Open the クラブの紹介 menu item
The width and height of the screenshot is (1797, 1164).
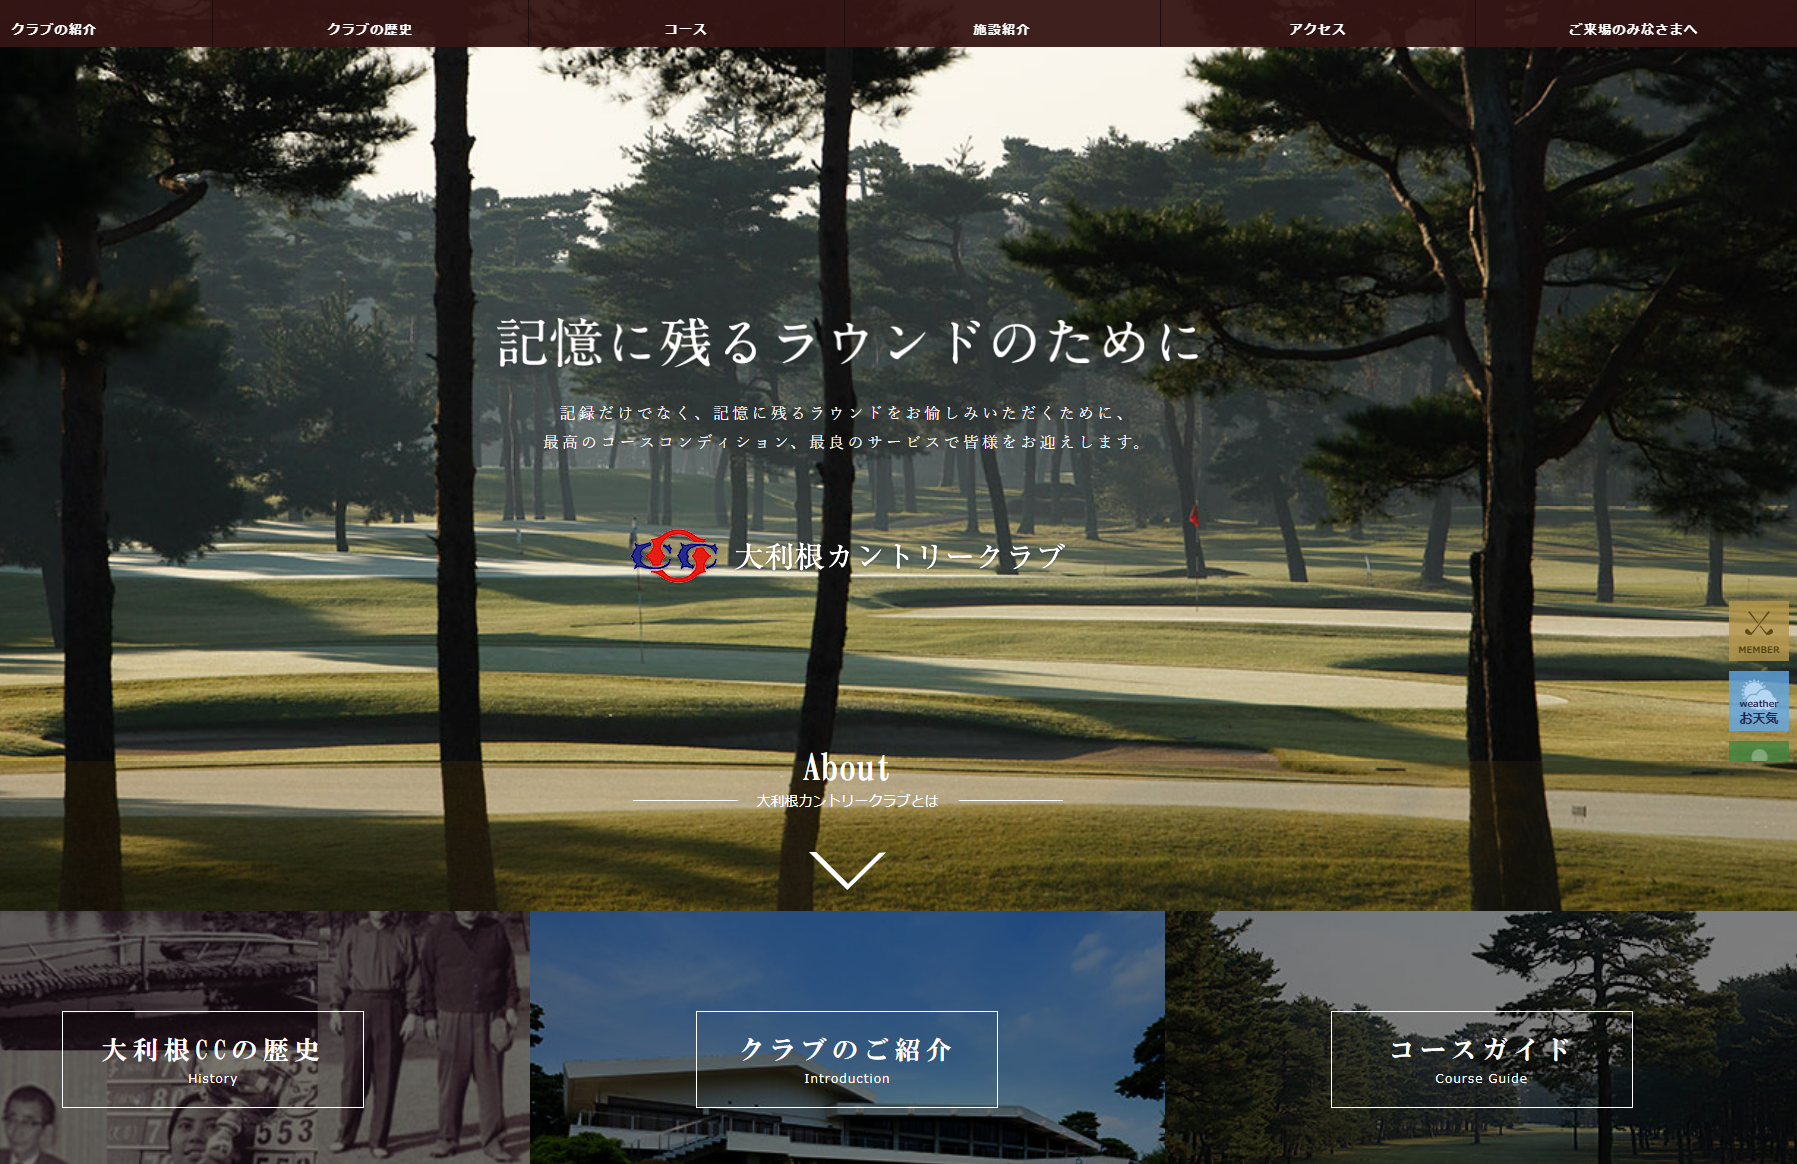coord(54,29)
